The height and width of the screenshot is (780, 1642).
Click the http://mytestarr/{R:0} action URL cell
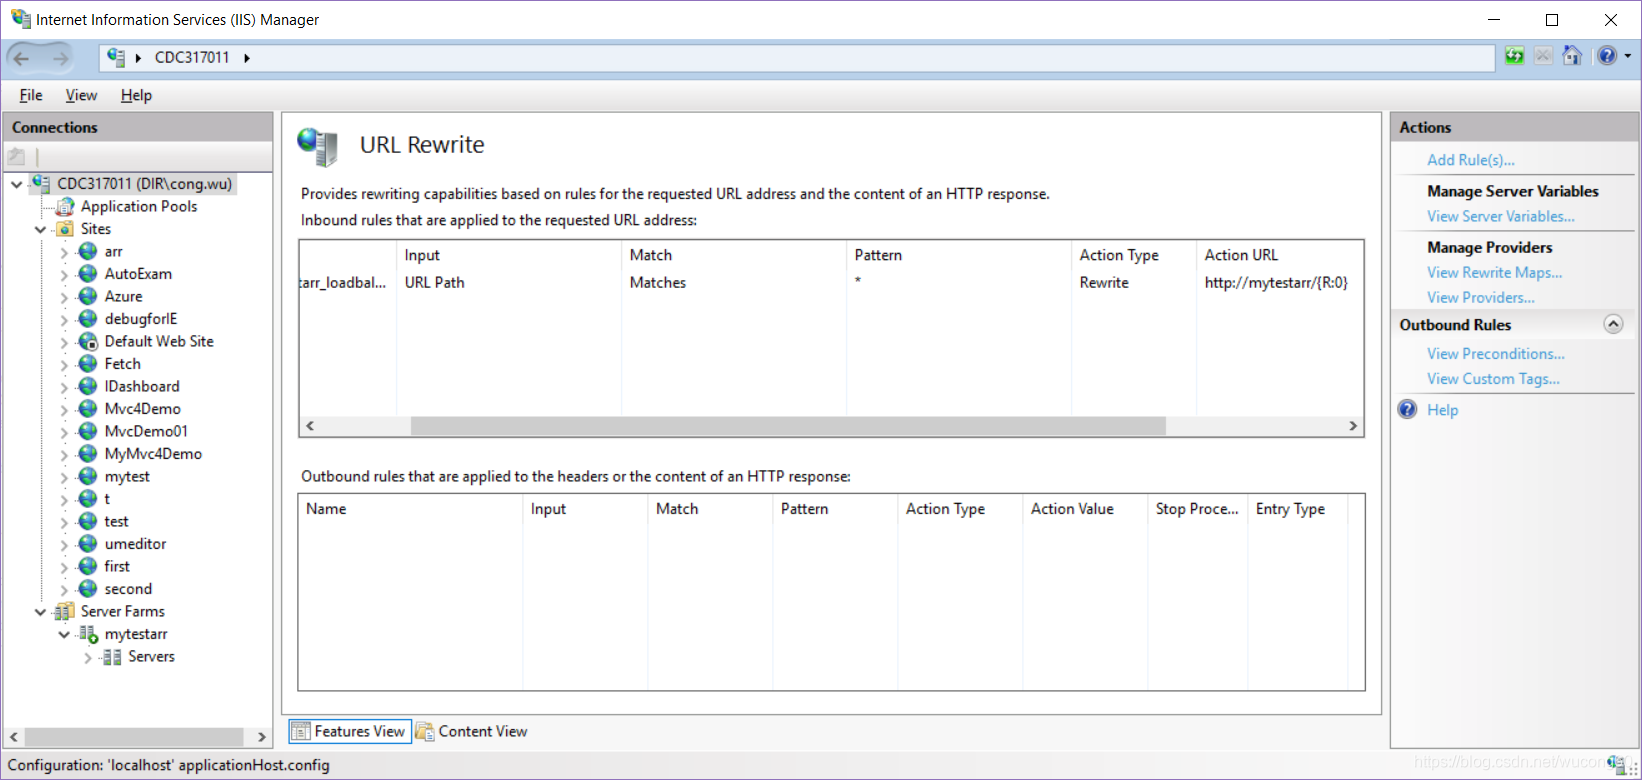point(1276,283)
